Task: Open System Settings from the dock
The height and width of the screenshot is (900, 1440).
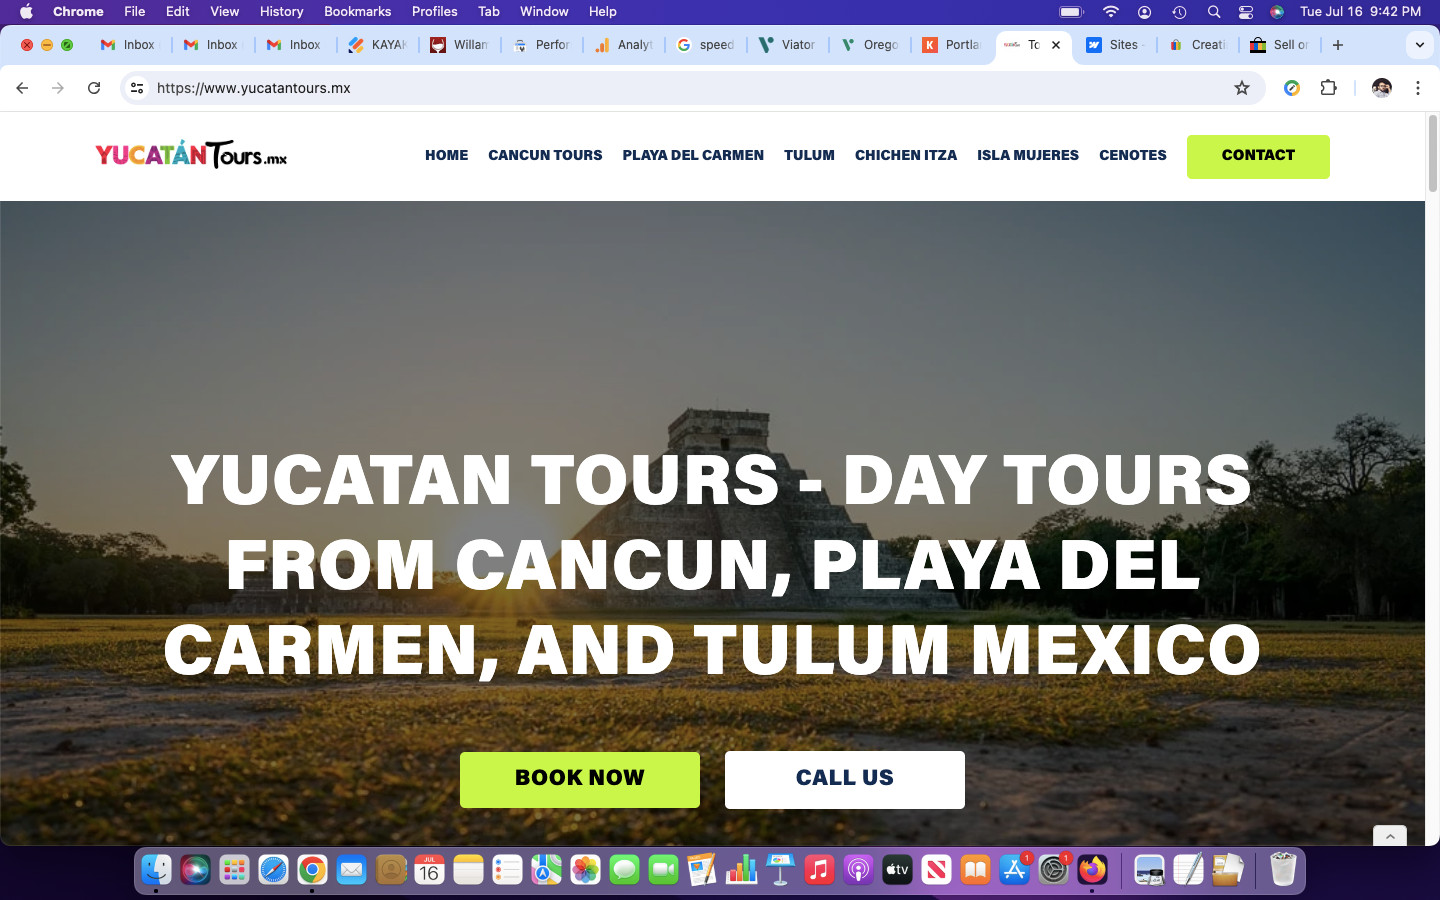Action: pyautogui.click(x=1053, y=870)
